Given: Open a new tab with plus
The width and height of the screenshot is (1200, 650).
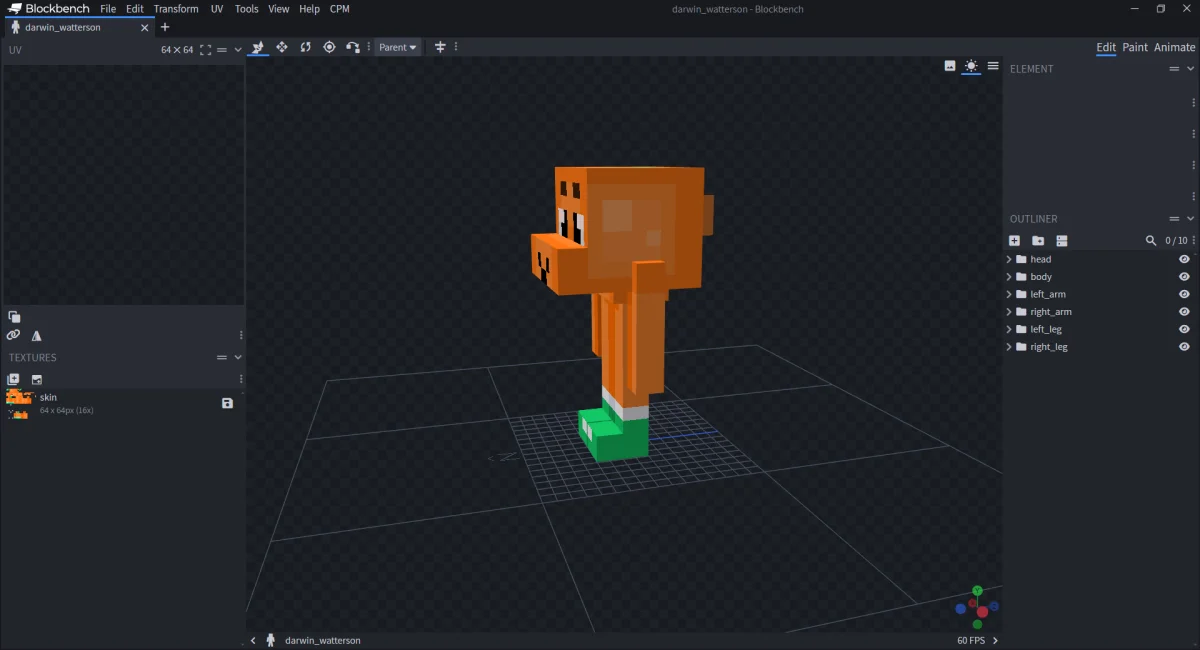Looking at the screenshot, I should pyautogui.click(x=165, y=27).
